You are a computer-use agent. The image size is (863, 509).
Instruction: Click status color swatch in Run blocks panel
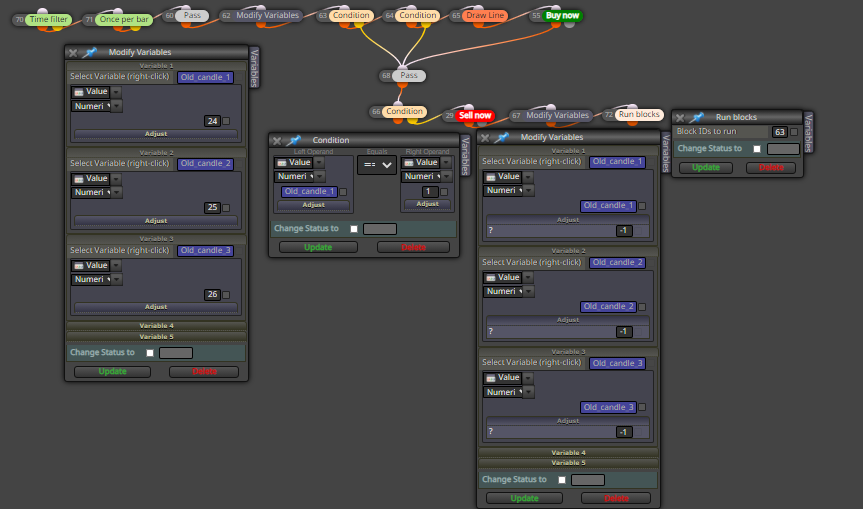783,149
